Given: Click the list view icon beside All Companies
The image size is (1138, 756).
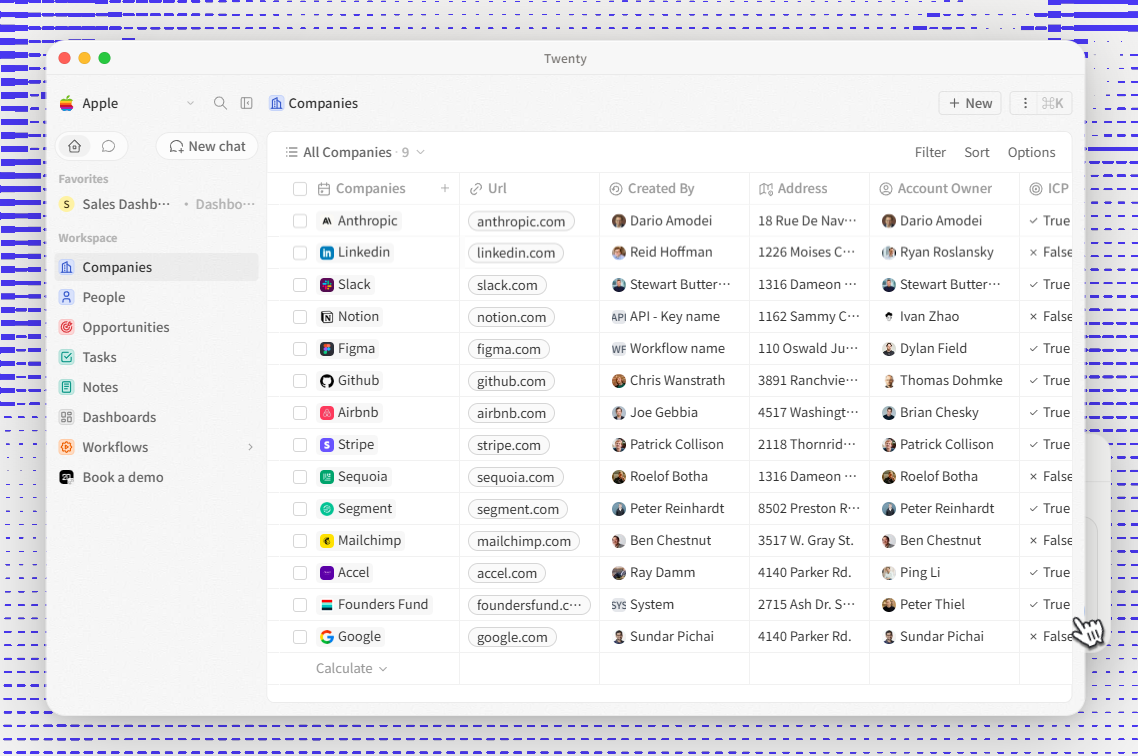Looking at the screenshot, I should click(x=291, y=152).
